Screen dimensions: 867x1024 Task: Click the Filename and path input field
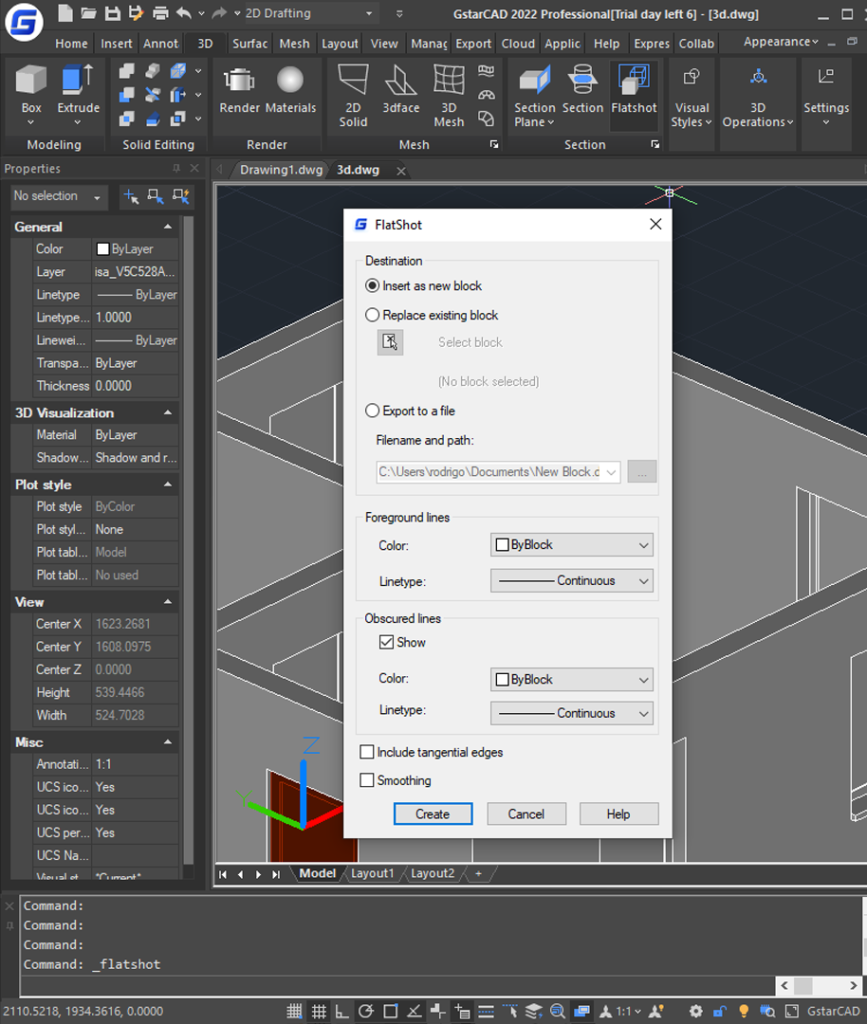coord(497,472)
